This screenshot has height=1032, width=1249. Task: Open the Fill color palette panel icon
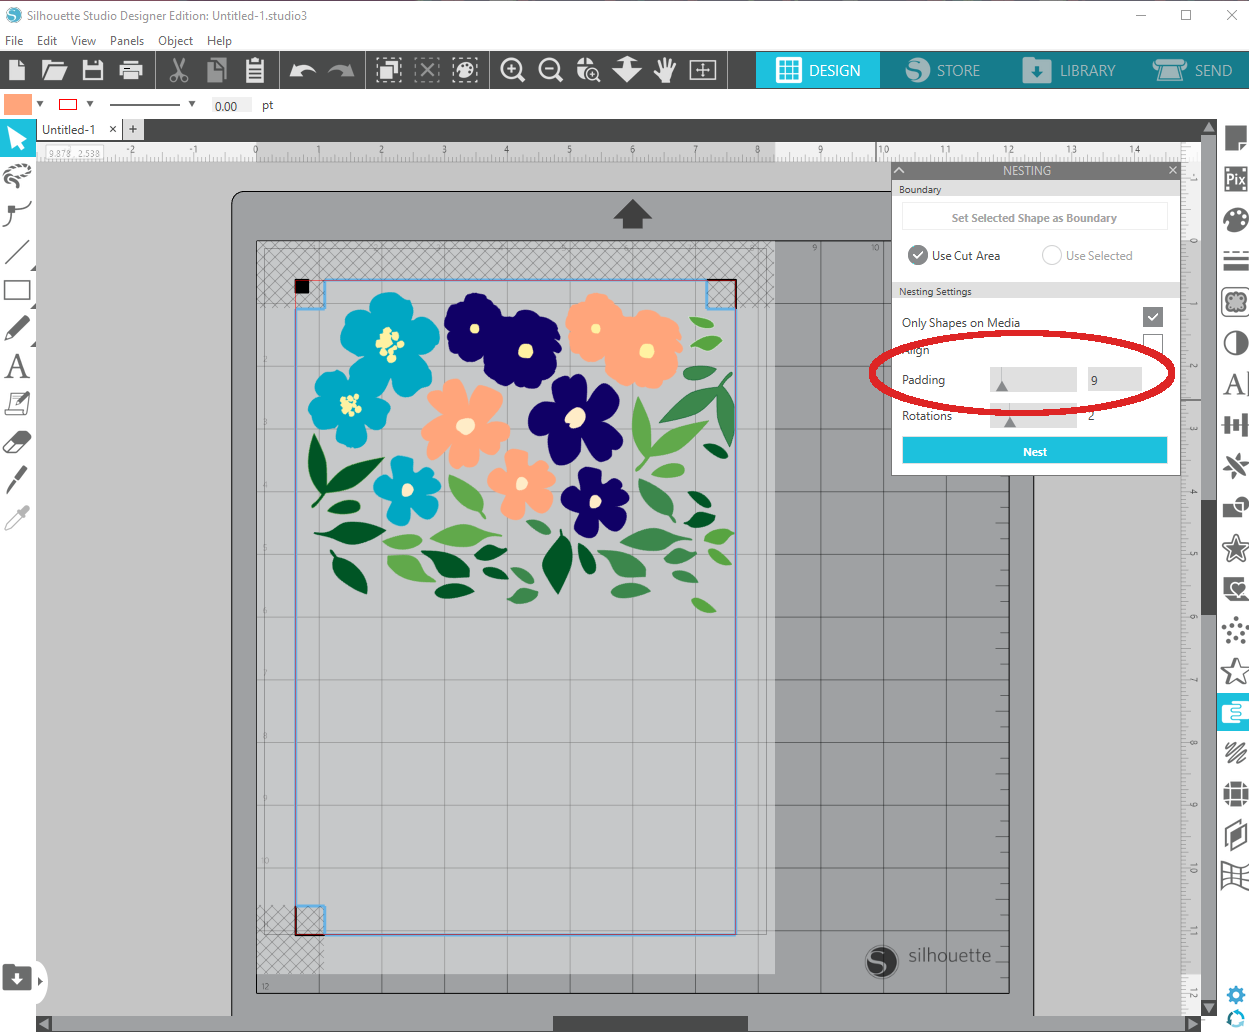[x=1235, y=220]
